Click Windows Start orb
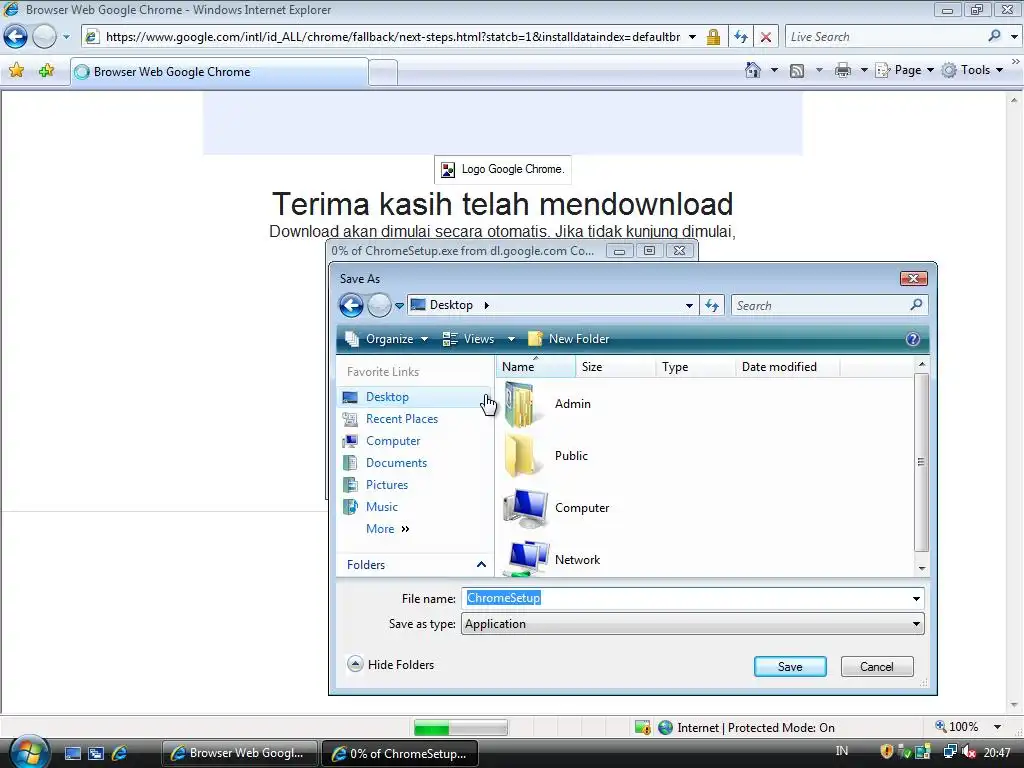The image size is (1024, 768). click(27, 752)
